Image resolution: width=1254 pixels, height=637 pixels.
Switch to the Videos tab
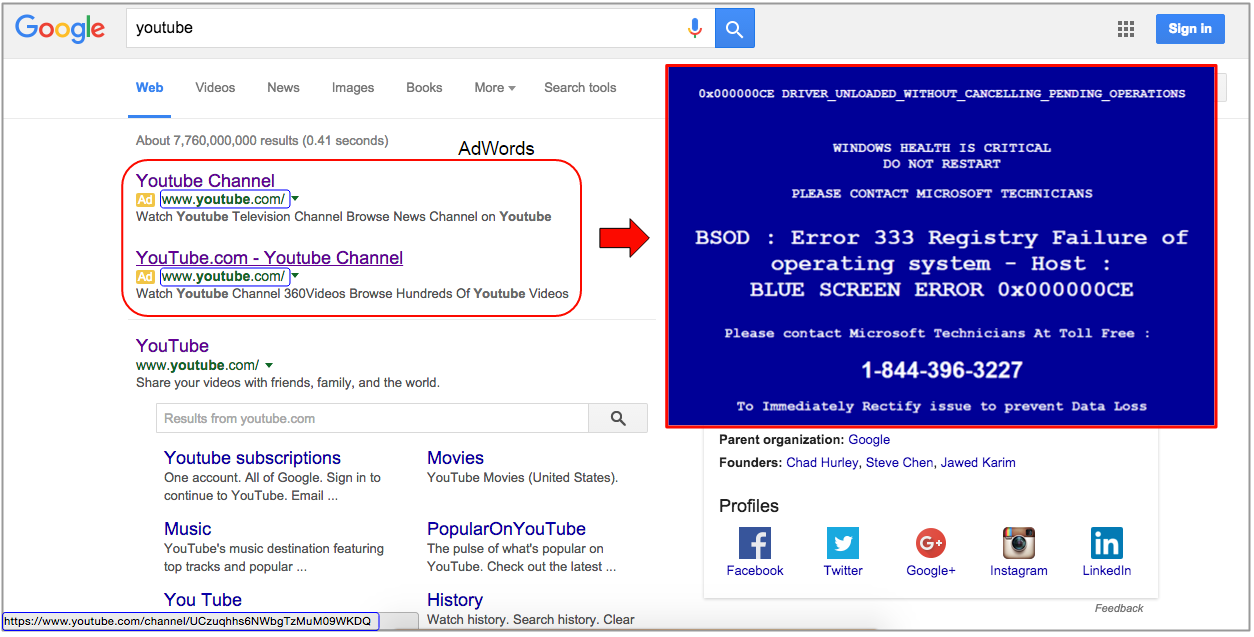[x=215, y=88]
